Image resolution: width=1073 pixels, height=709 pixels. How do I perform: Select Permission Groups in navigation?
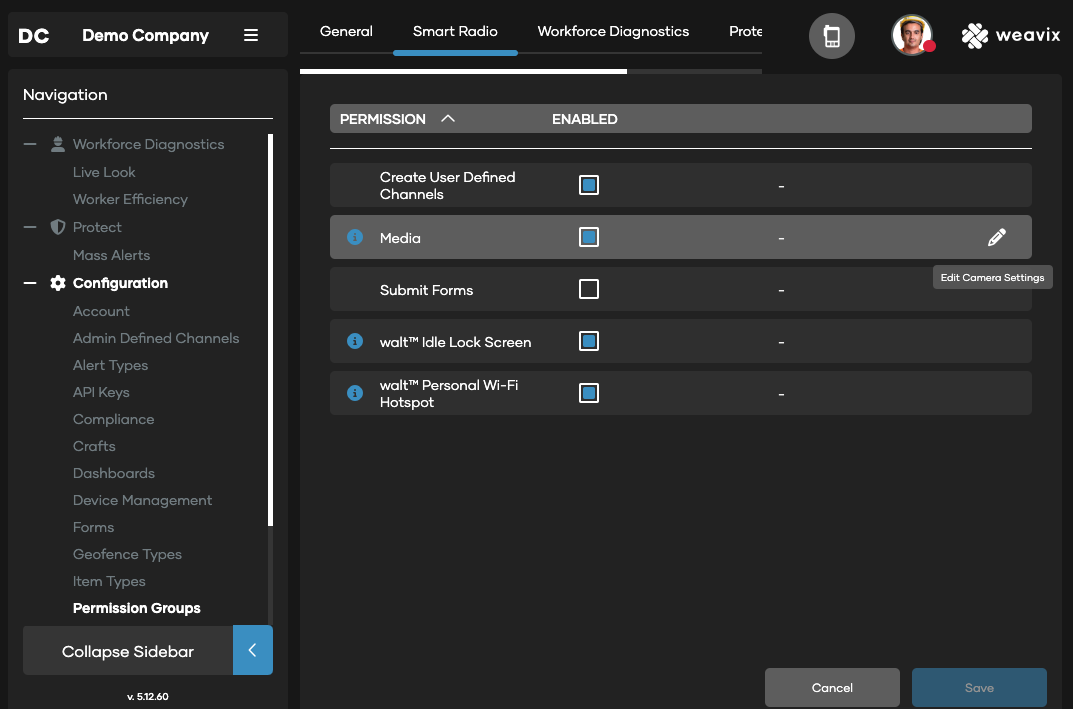pos(137,608)
